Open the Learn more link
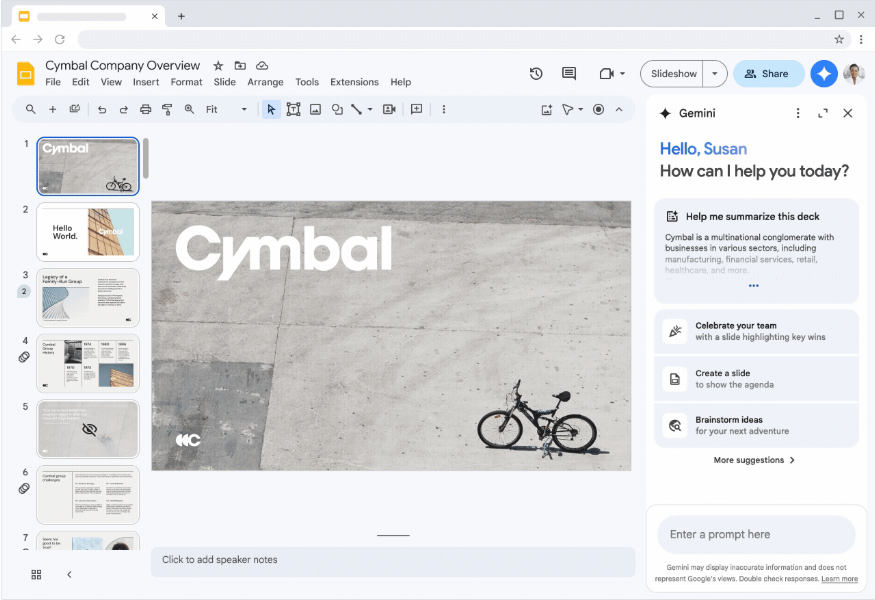The width and height of the screenshot is (875, 600). coord(840,578)
